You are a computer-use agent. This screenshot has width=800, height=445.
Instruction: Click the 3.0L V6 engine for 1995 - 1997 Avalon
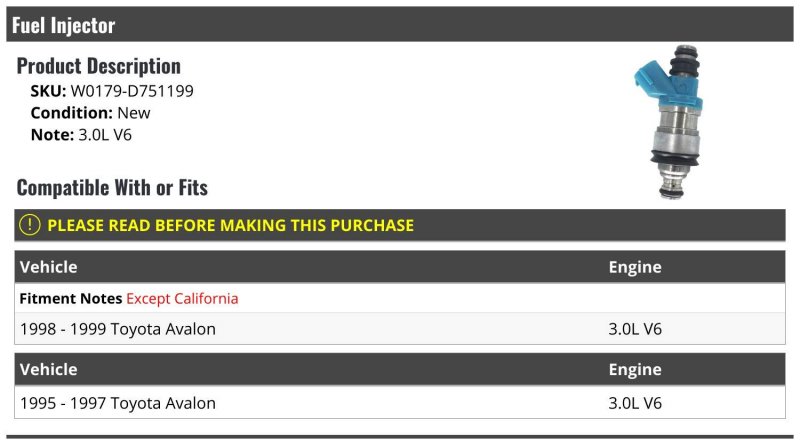tap(635, 403)
